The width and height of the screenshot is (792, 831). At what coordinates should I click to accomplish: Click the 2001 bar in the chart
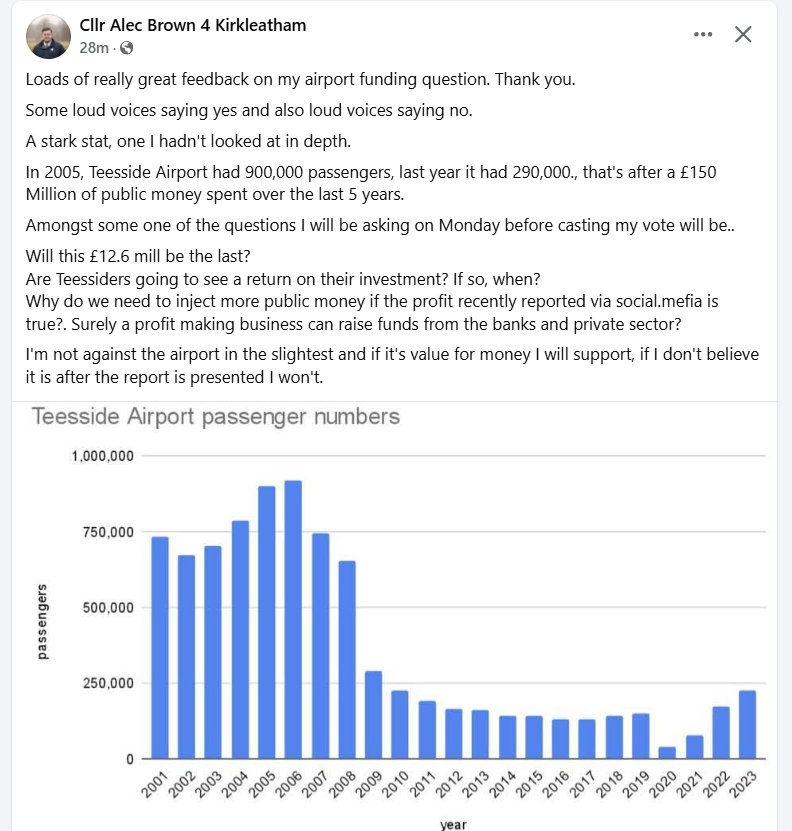tap(160, 648)
